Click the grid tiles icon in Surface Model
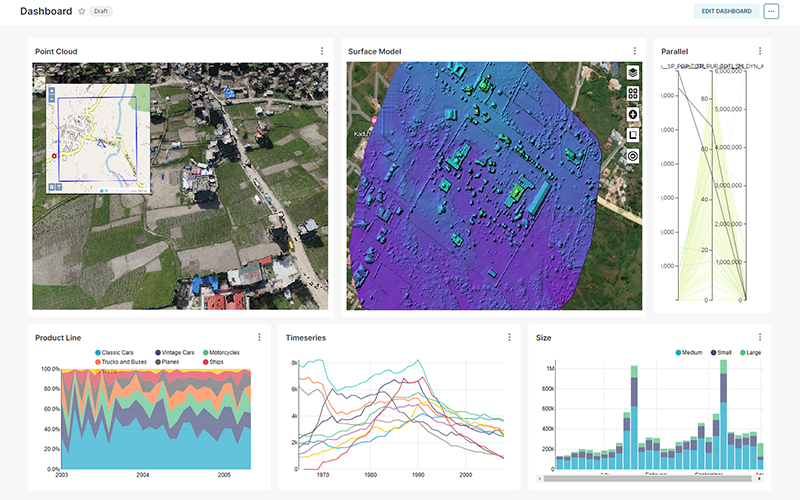Screen dimensions: 800x500 point(633,93)
